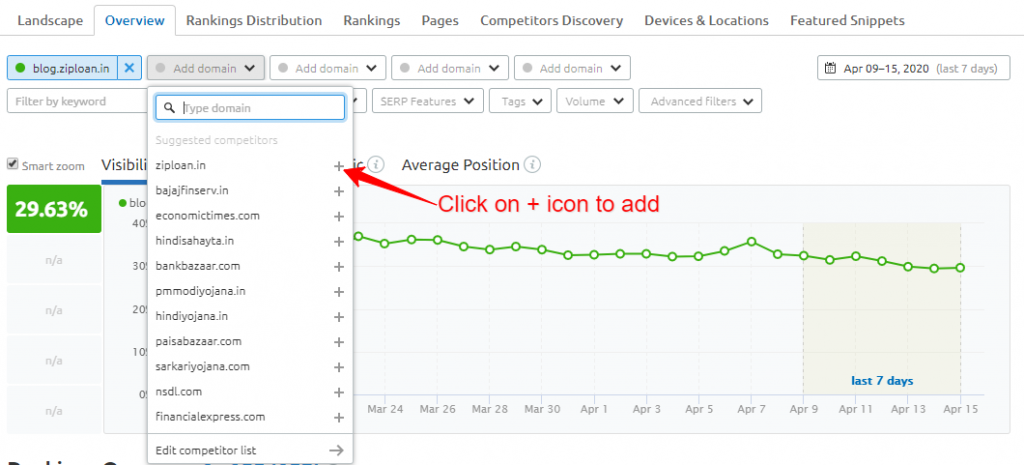Click the info icon beside Average Position
The image size is (1024, 465).
click(533, 165)
